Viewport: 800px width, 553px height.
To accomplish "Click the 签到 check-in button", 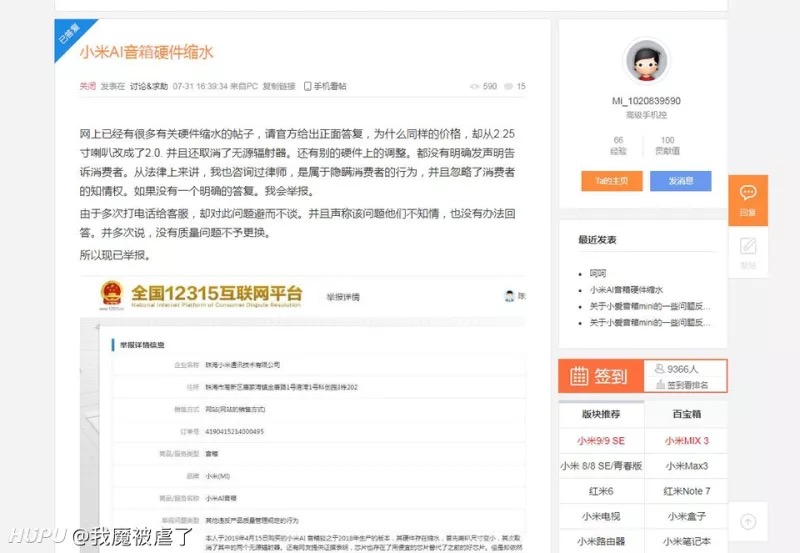I will (x=601, y=376).
